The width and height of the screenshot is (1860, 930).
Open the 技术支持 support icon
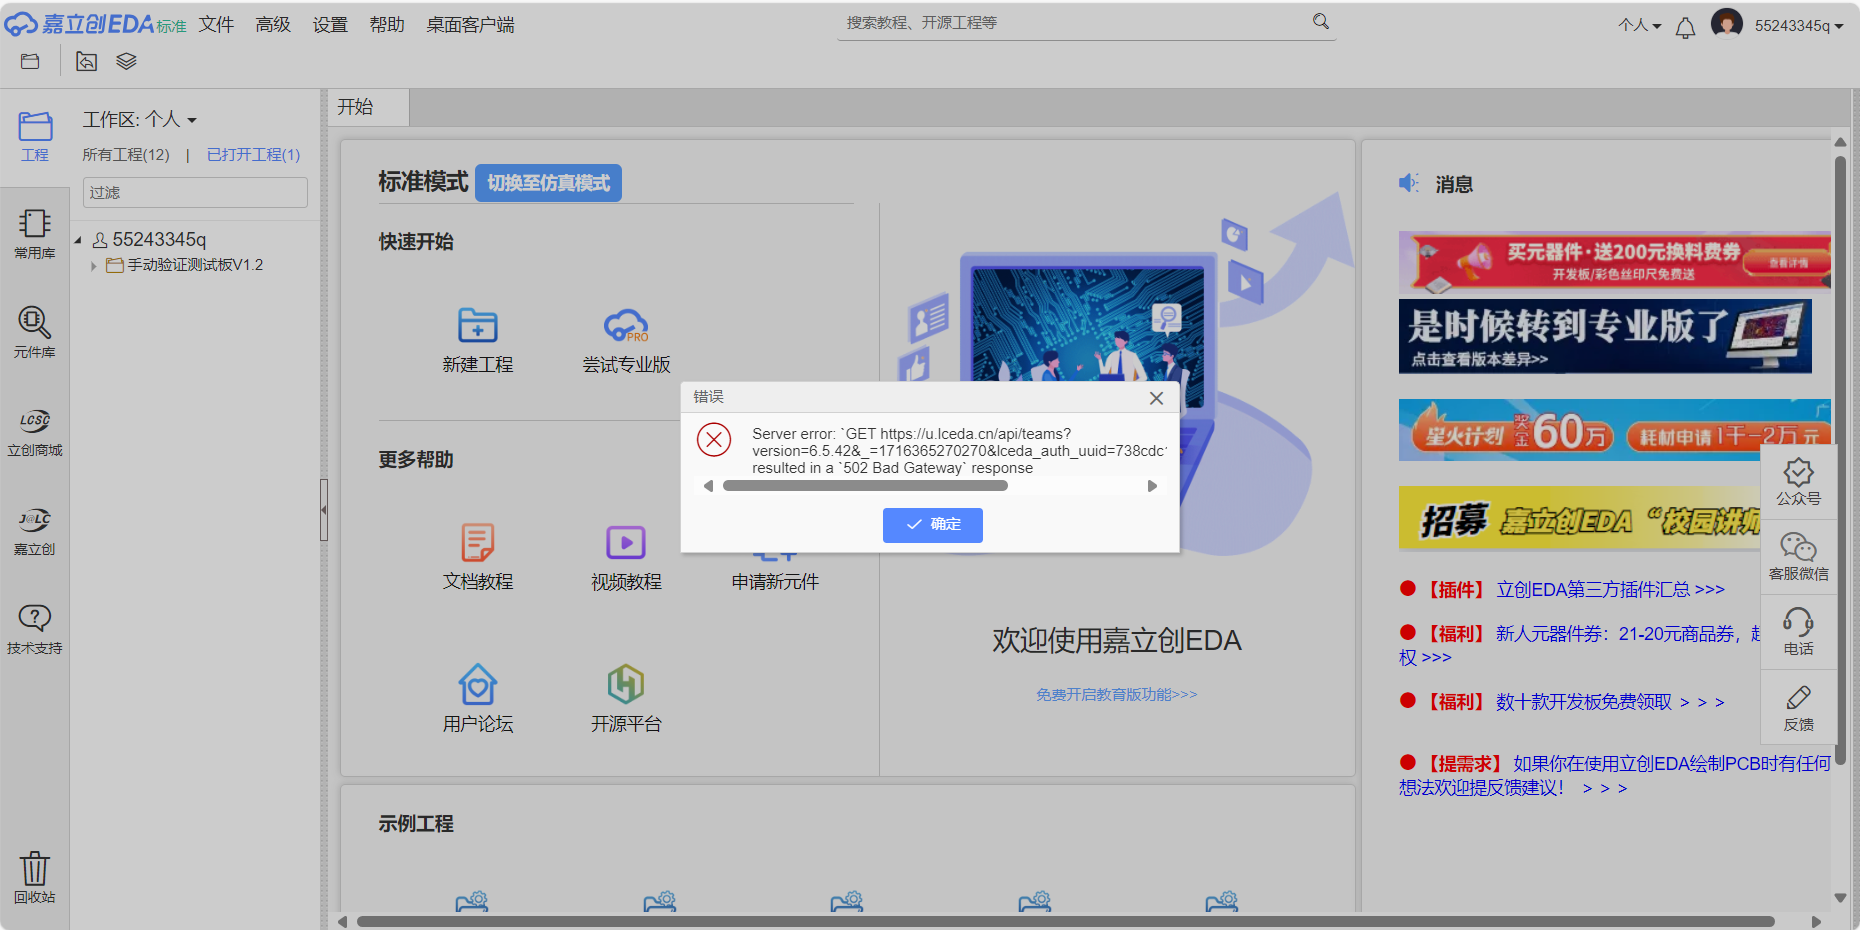pos(34,629)
